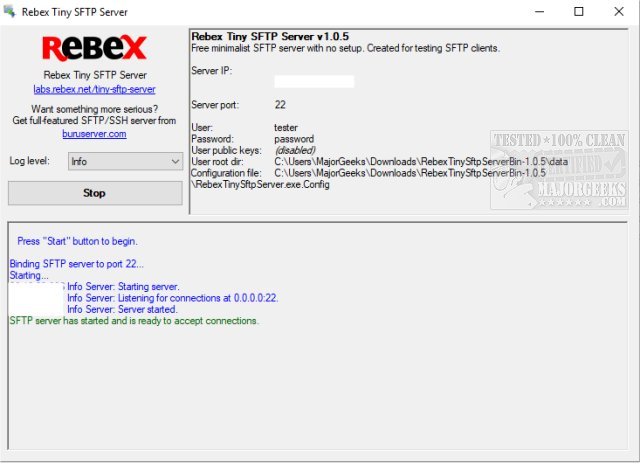Click the Configuration file path
The height and width of the screenshot is (464, 640).
click(x=369, y=179)
